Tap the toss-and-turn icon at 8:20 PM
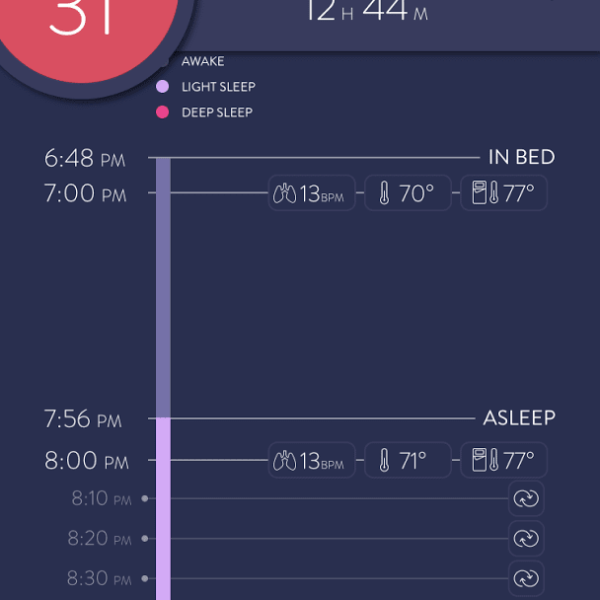The height and width of the screenshot is (600, 600). coord(526,538)
